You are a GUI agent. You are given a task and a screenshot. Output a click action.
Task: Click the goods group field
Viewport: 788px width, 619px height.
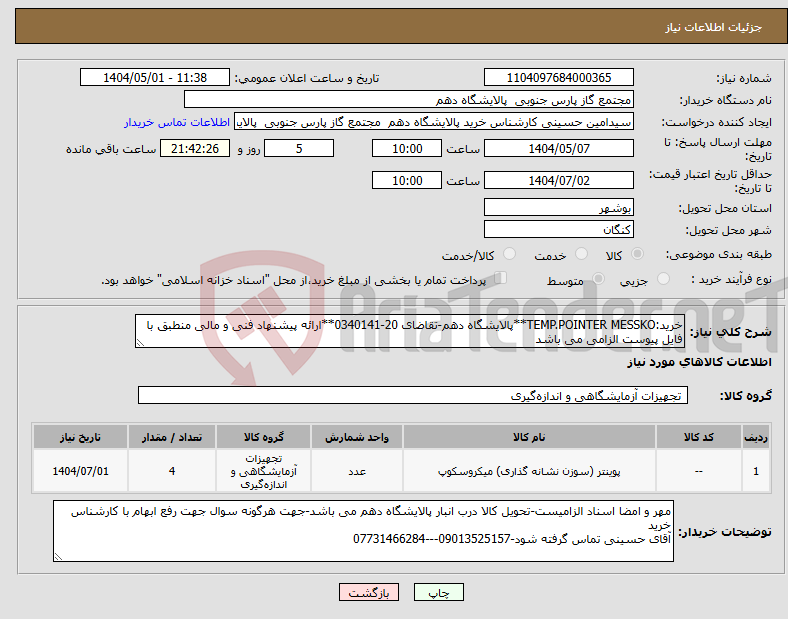[x=413, y=395]
